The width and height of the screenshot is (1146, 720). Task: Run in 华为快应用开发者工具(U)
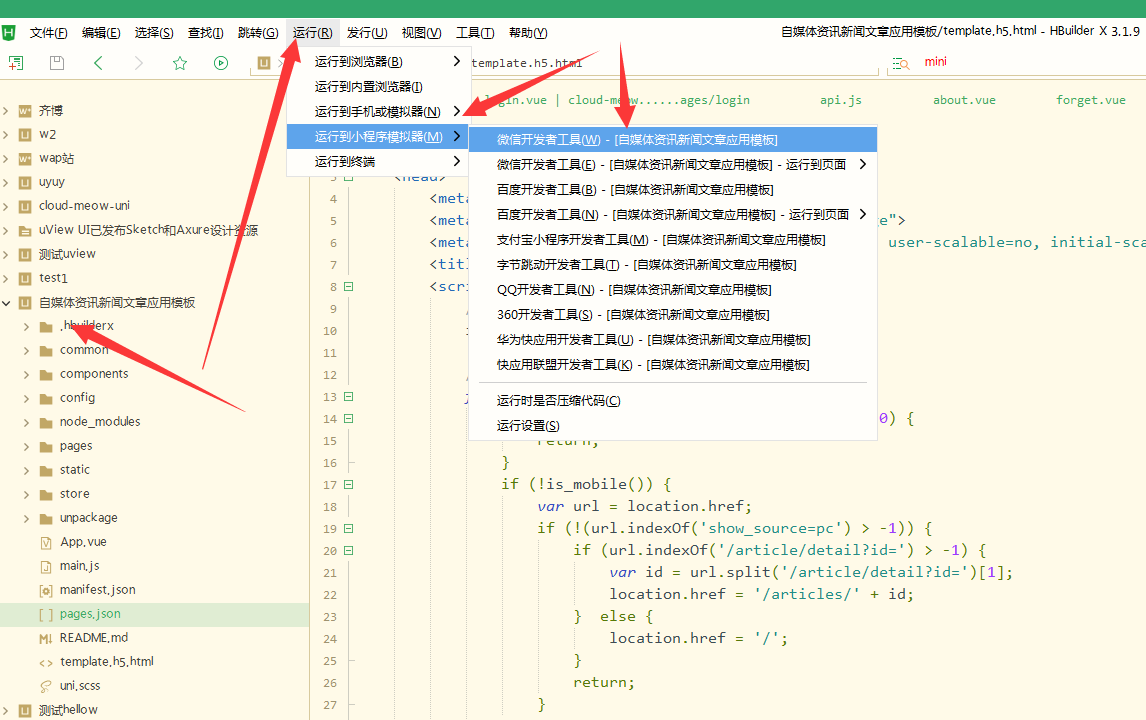point(672,340)
